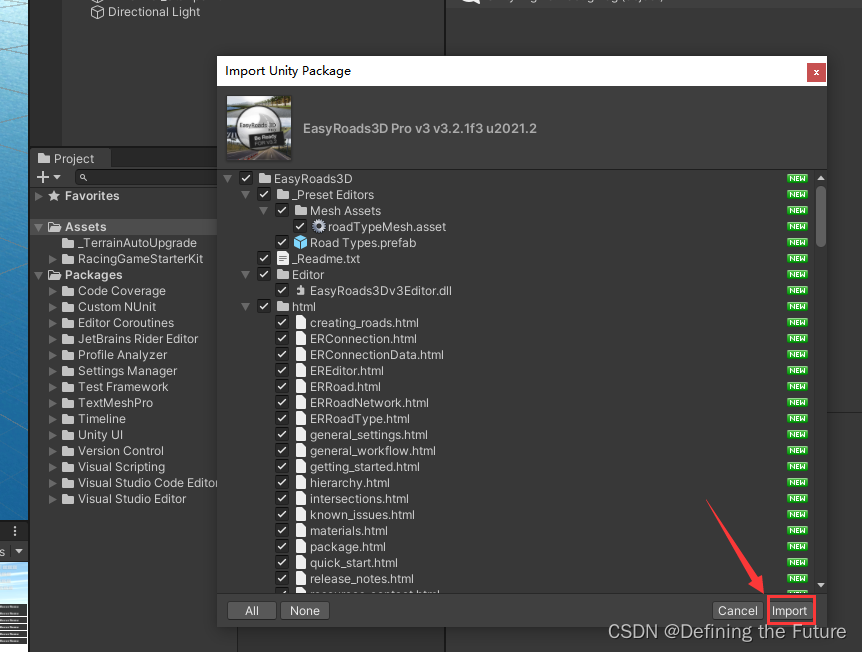Click the Favorites star icon in Project panel
The image size is (862, 652).
point(54,196)
